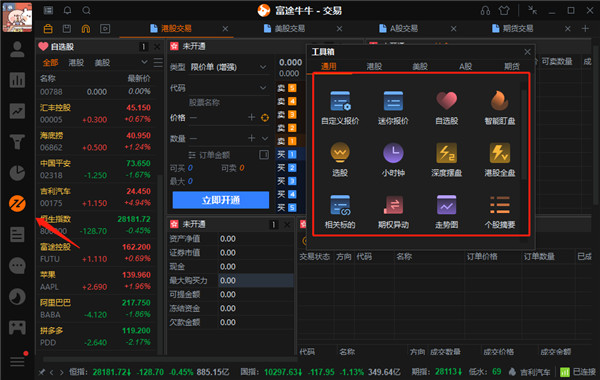
Task: Open the bottom hamburger menu icon
Action: pos(17,361)
